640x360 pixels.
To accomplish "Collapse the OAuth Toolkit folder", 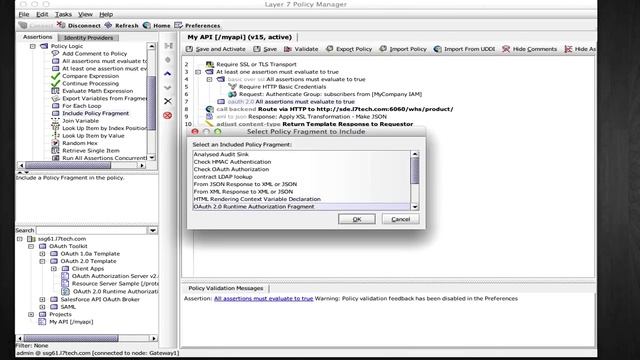I will point(31,246).
